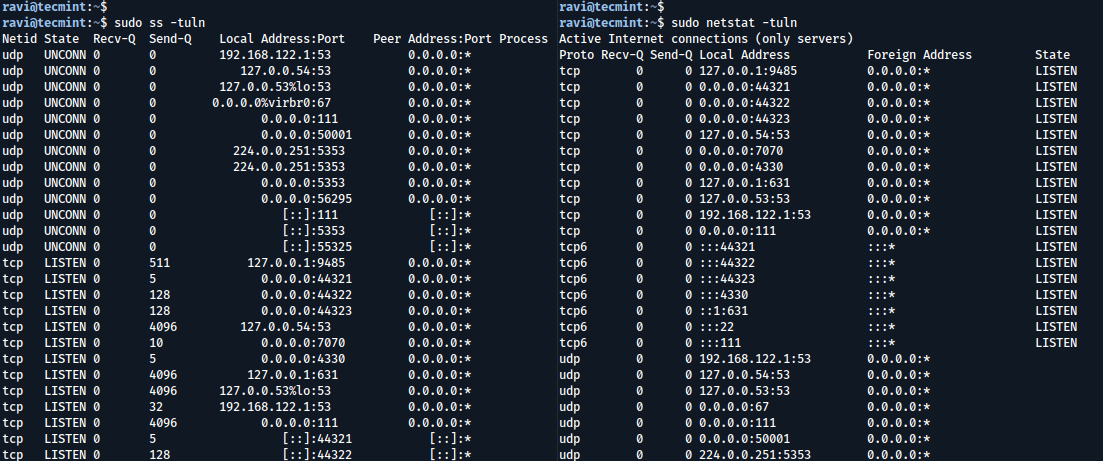The image size is (1103, 461).
Task: Click the State column header in netstat output
Action: pyautogui.click(x=1053, y=55)
